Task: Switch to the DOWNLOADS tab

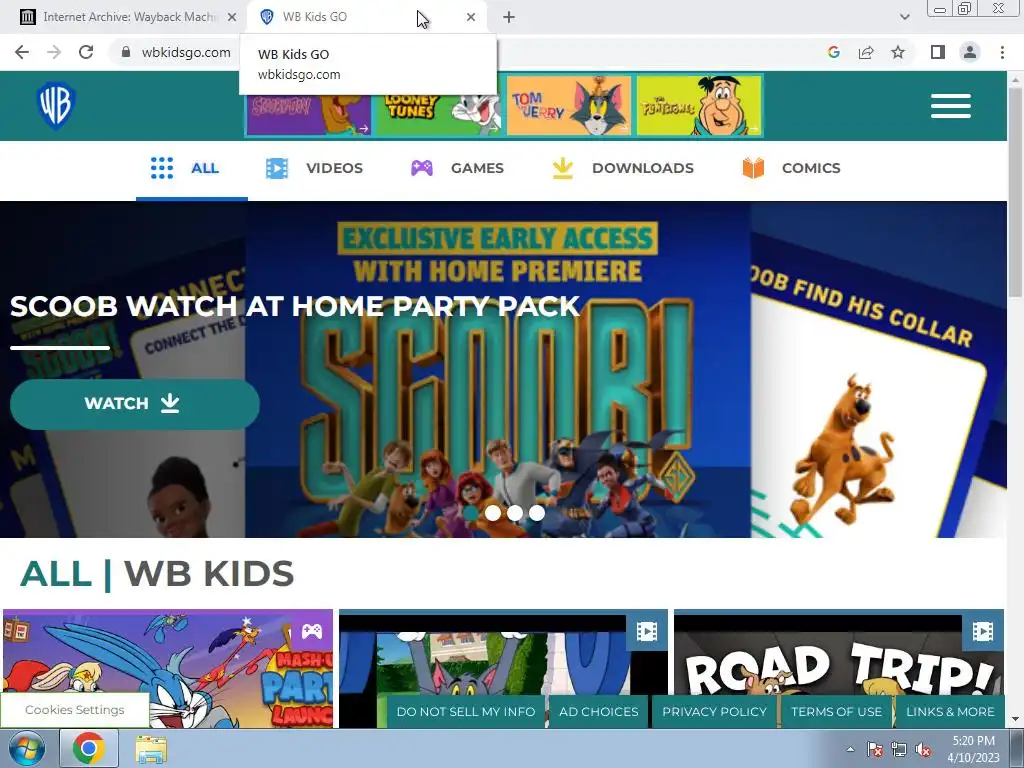Action: [622, 168]
